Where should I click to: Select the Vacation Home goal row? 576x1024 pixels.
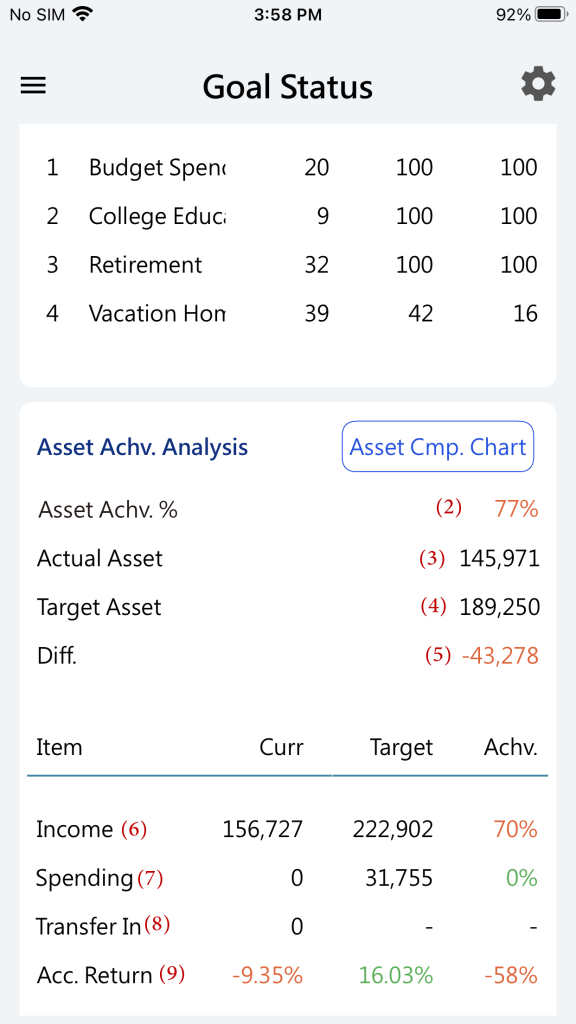coord(288,313)
